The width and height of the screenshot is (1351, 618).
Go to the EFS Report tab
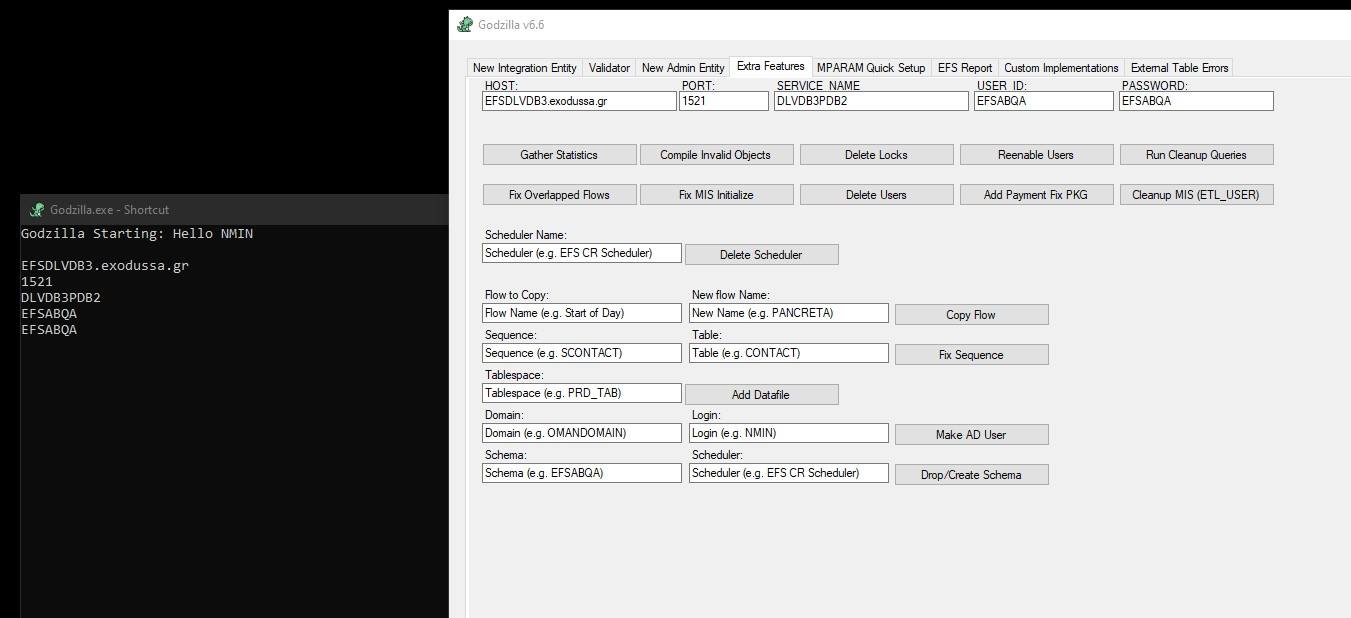tap(964, 68)
